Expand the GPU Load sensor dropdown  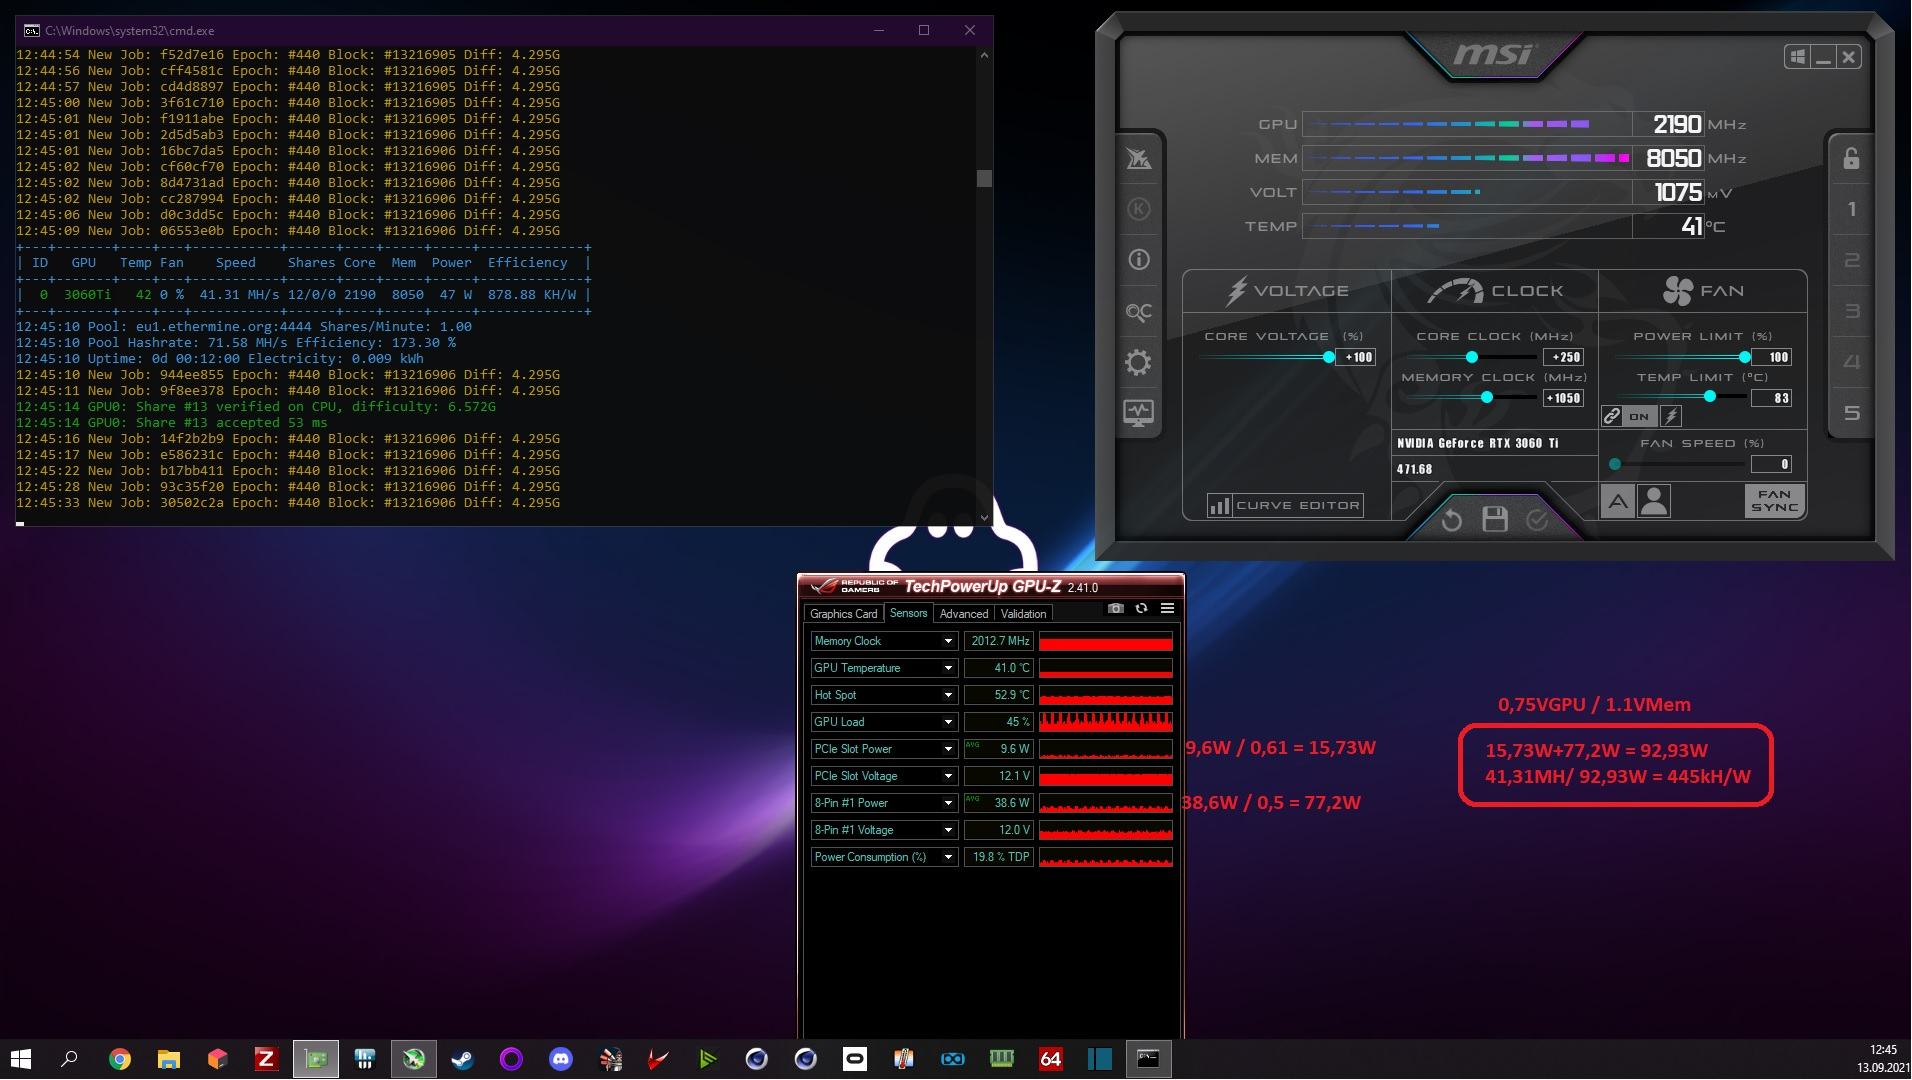[948, 722]
